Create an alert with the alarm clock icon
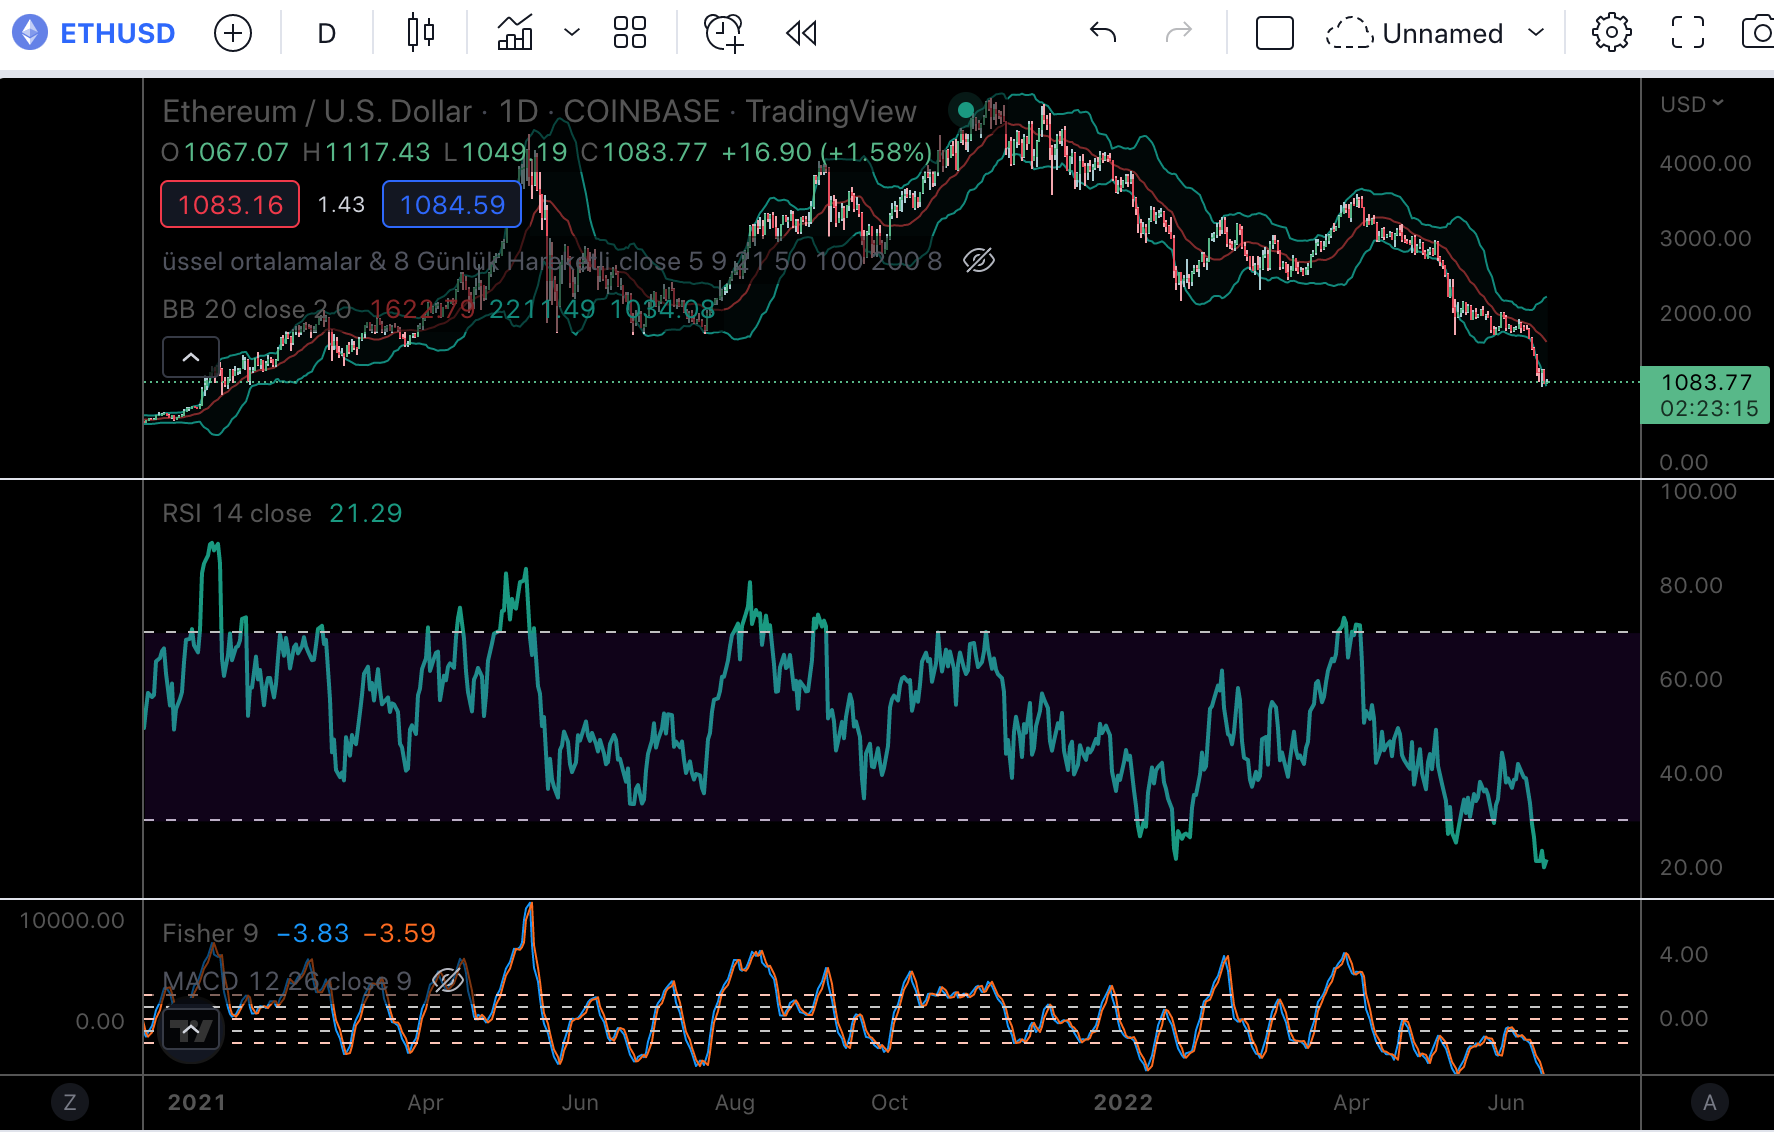The width and height of the screenshot is (1774, 1140). click(723, 33)
